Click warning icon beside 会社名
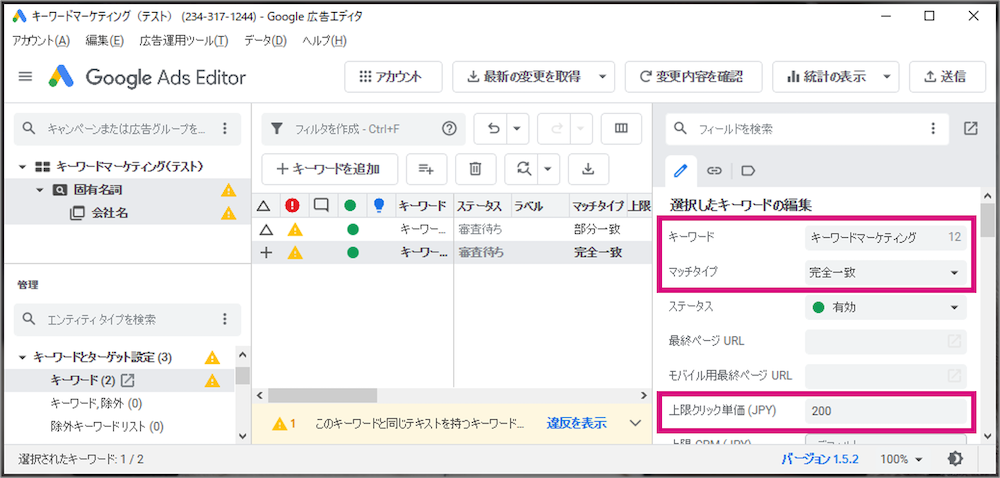The height and width of the screenshot is (478, 1000). (x=228, y=214)
